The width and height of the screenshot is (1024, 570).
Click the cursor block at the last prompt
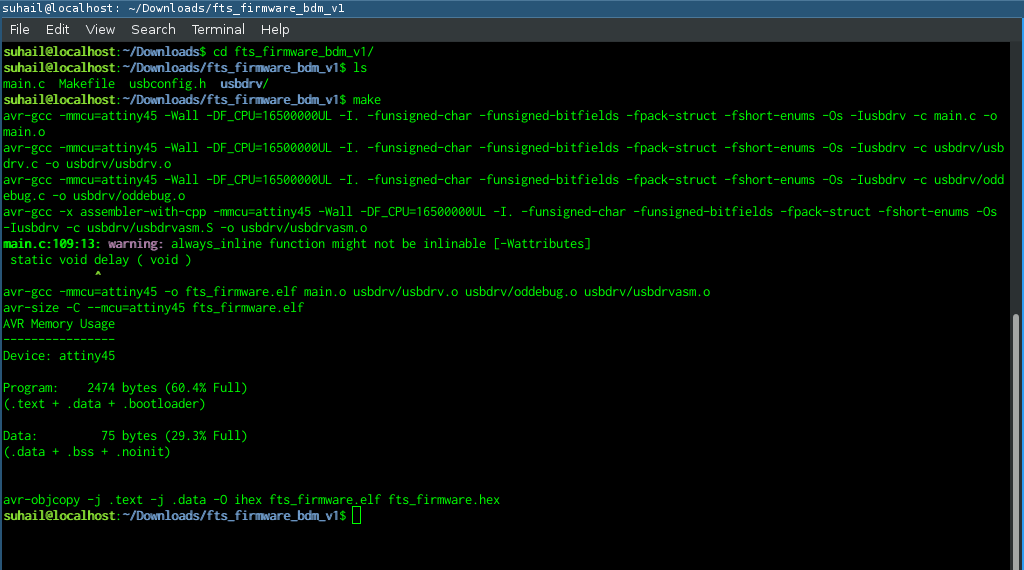[x=356, y=516]
